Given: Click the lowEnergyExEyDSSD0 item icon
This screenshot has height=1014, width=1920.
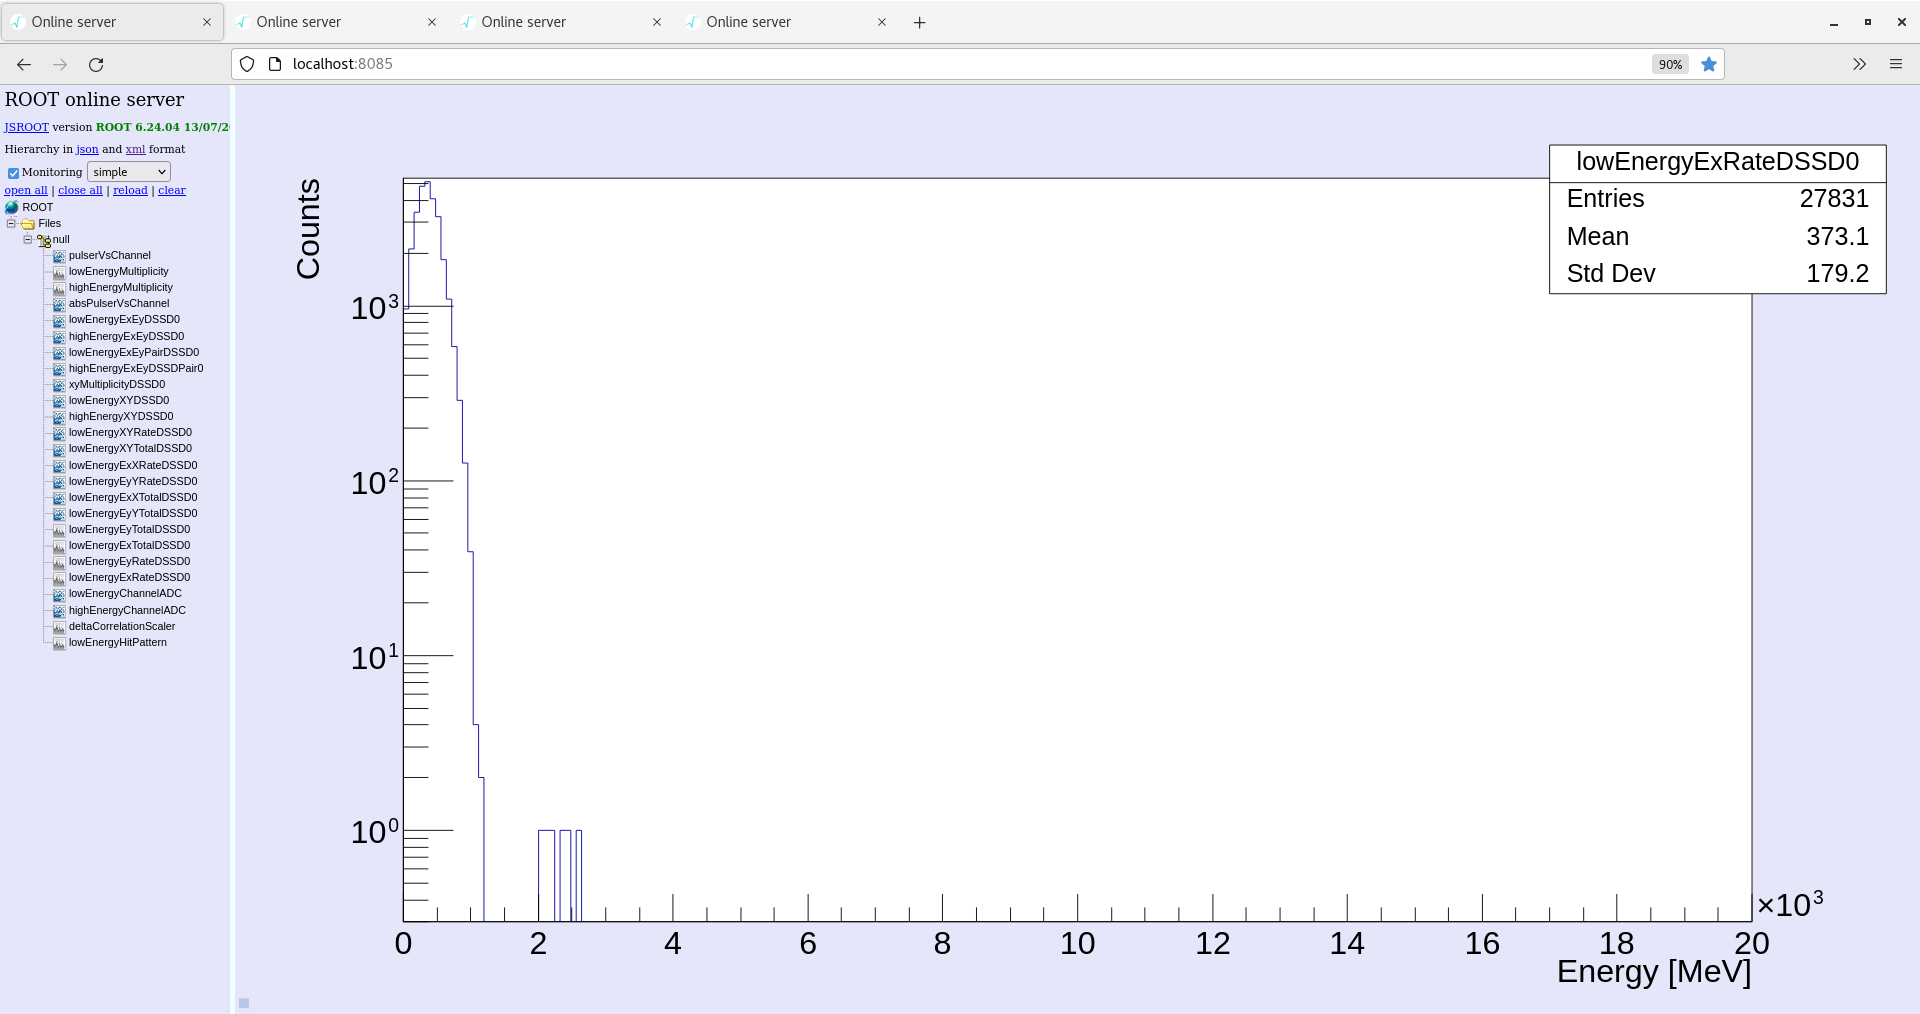Looking at the screenshot, I should coord(59,320).
